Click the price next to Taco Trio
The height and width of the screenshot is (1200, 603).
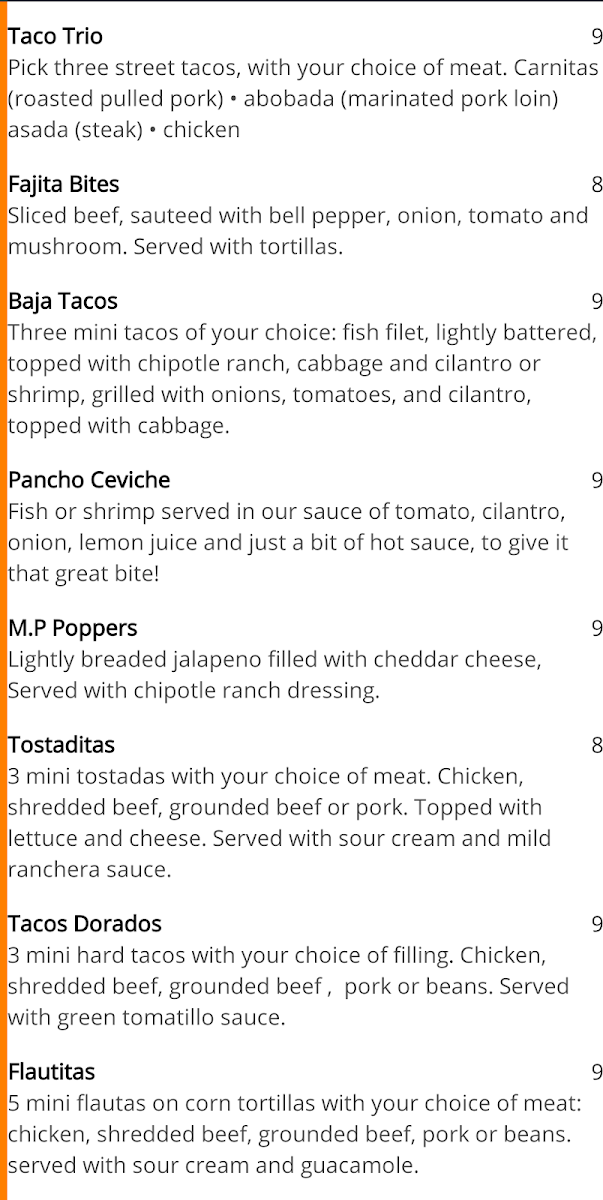[596, 37]
